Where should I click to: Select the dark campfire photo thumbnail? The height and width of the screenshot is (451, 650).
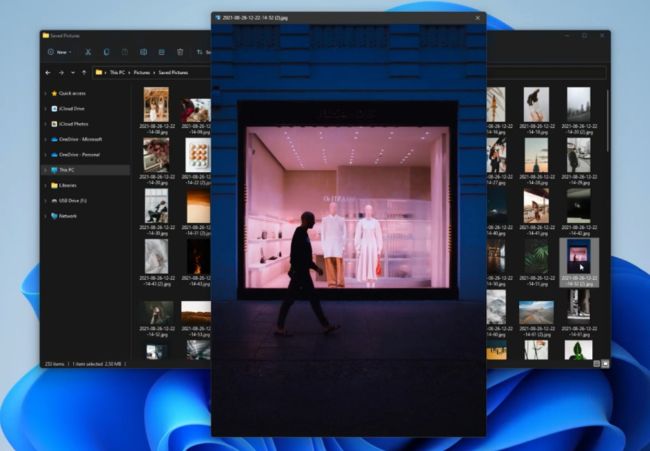click(198, 257)
